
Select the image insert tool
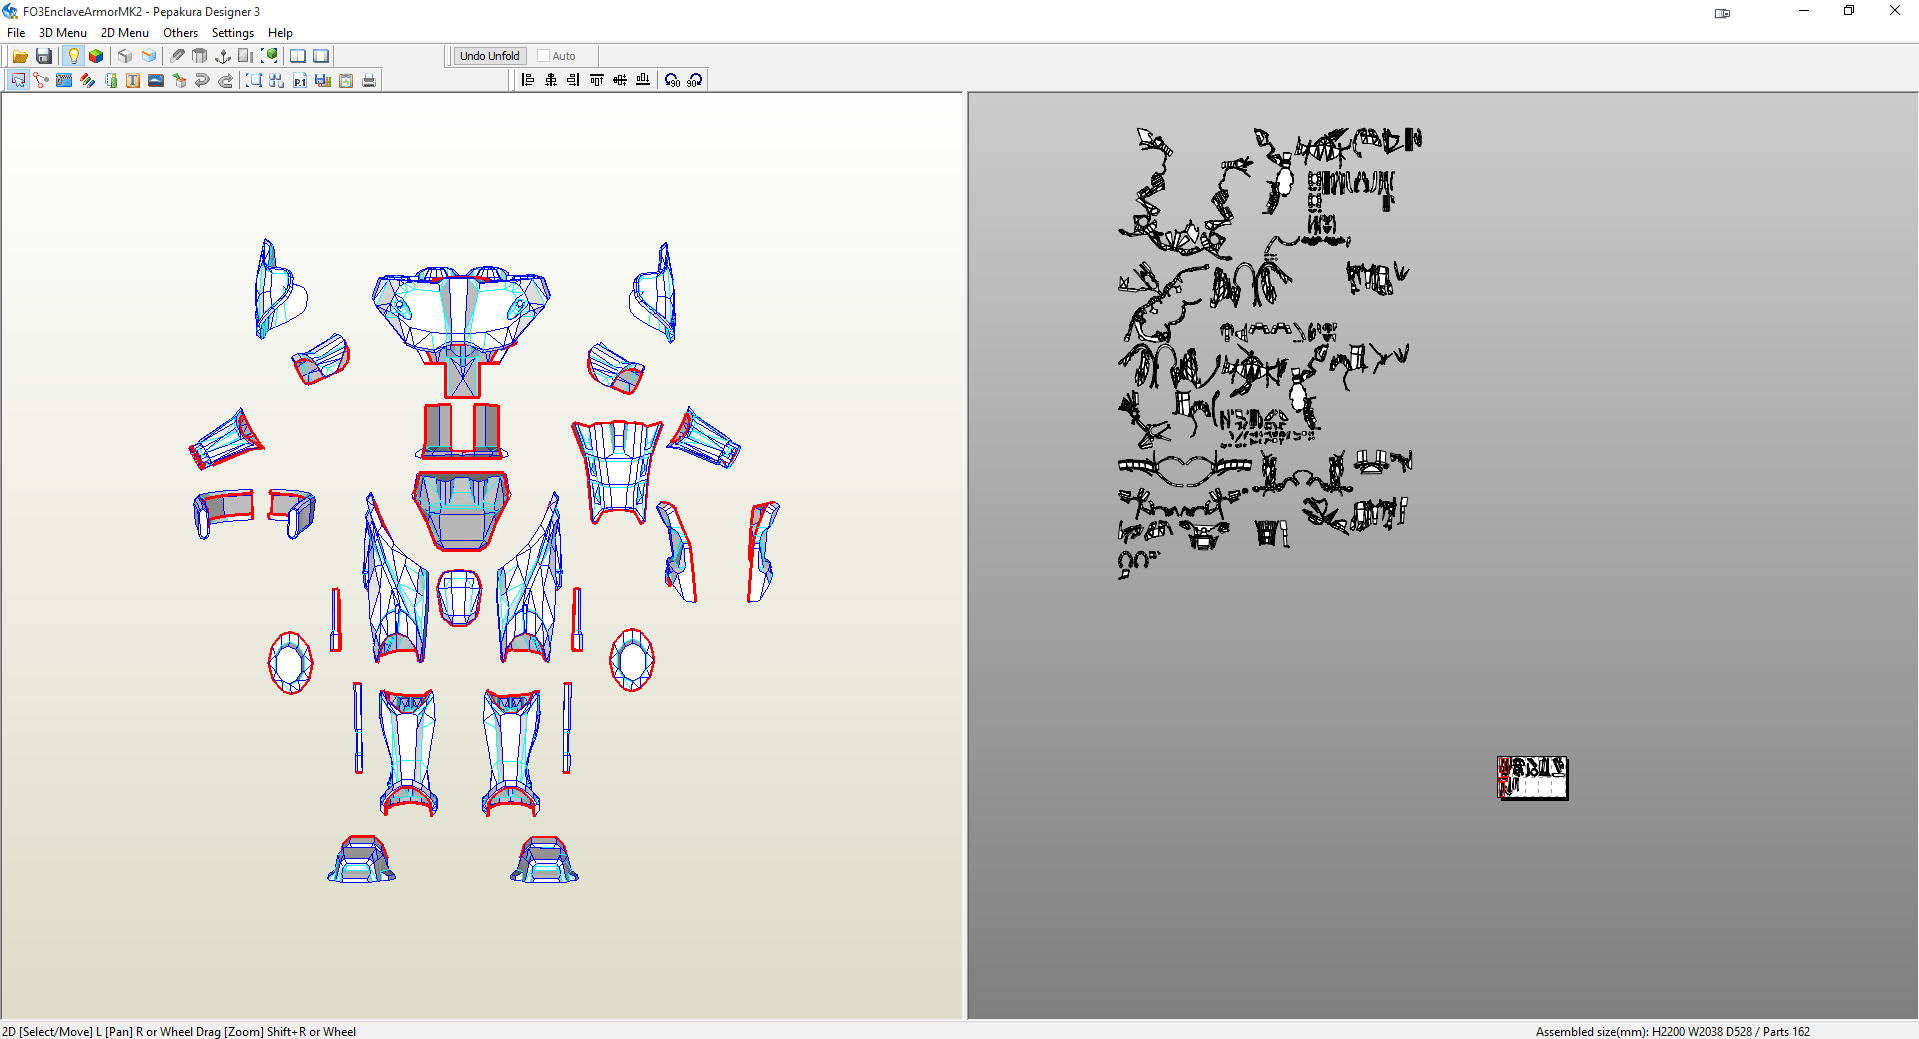click(156, 80)
